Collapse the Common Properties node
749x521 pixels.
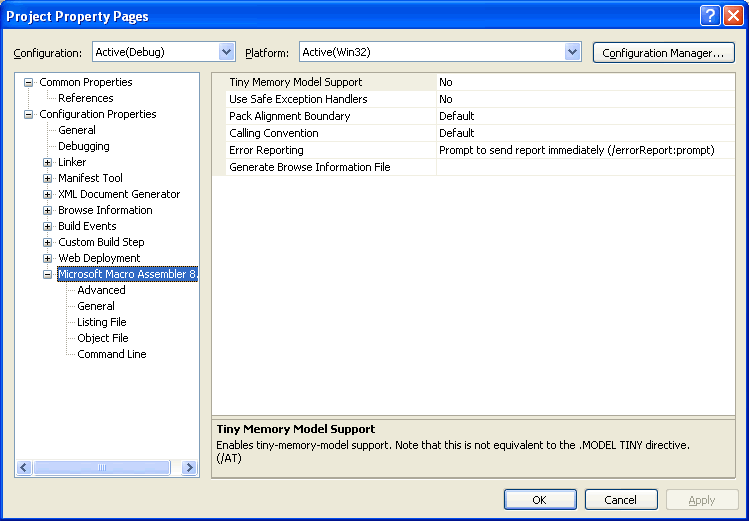(x=29, y=83)
